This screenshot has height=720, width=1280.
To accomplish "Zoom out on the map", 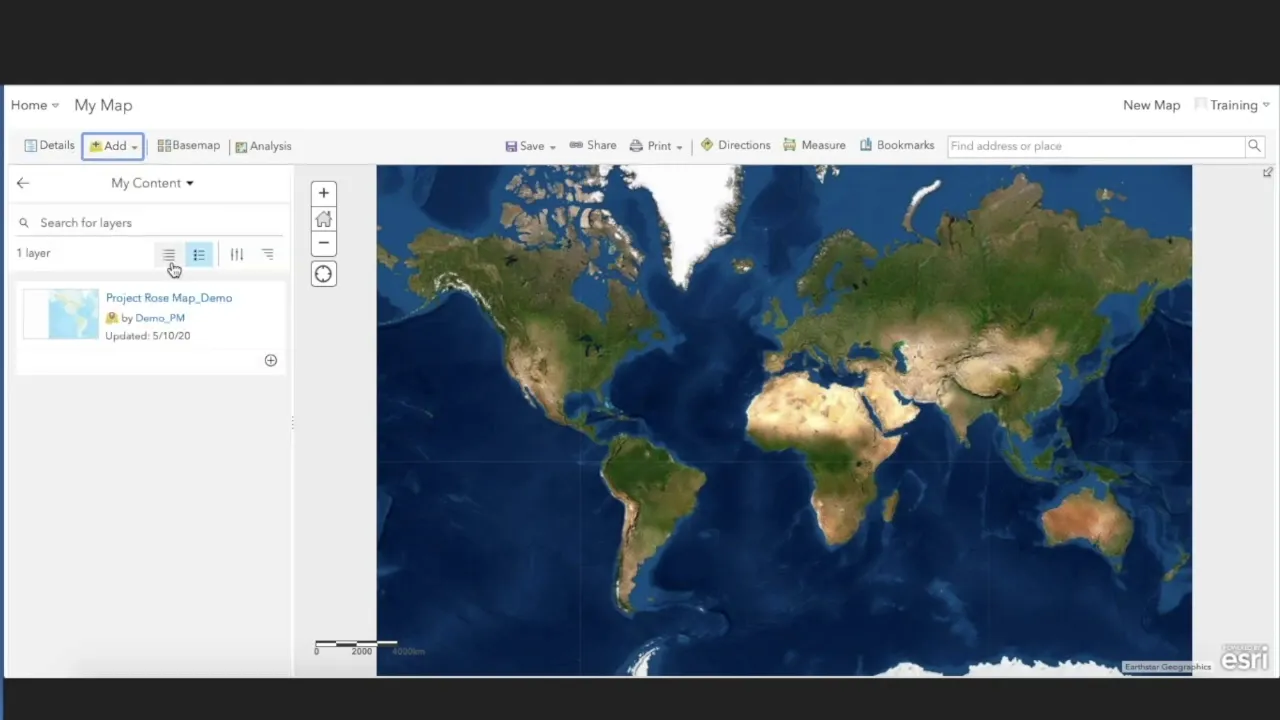I will [324, 244].
